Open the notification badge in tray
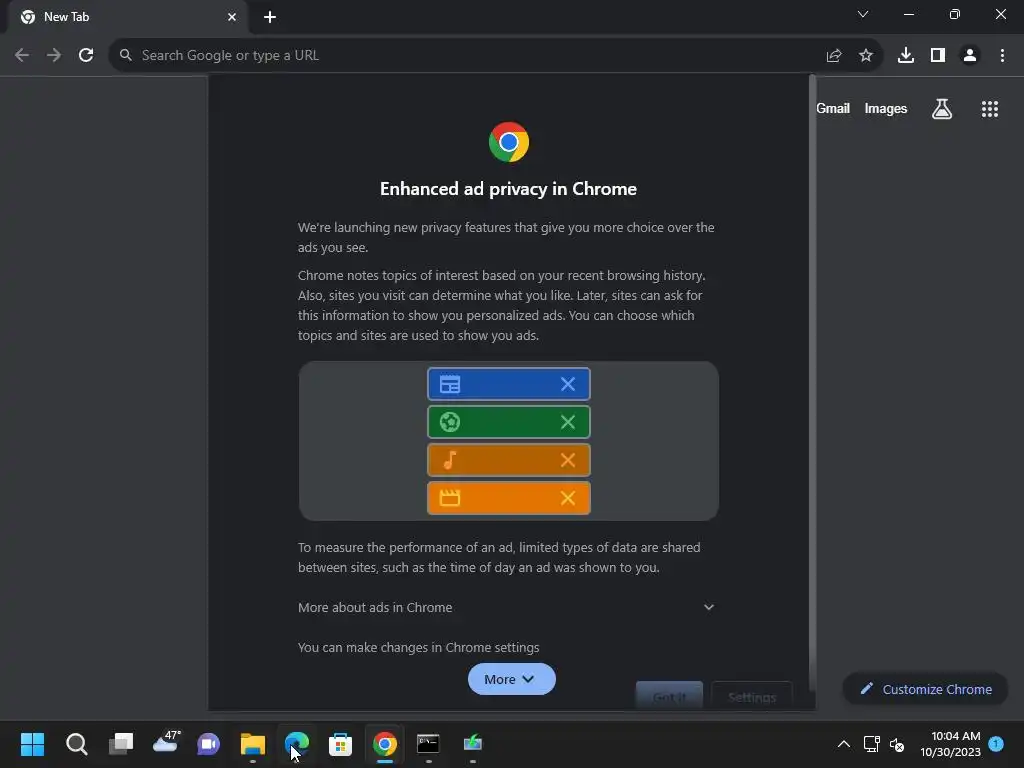The width and height of the screenshot is (1024, 768). click(996, 743)
